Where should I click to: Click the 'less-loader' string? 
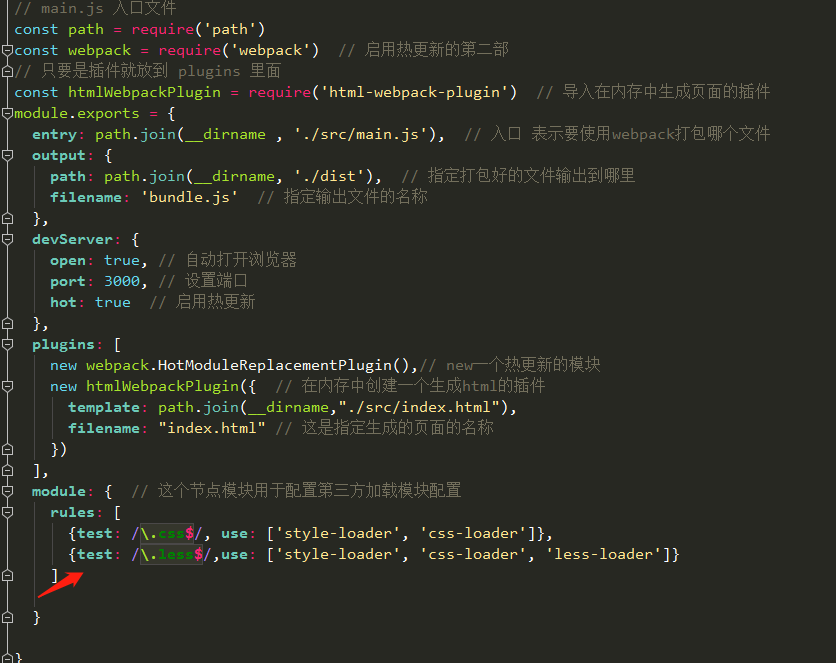604,554
